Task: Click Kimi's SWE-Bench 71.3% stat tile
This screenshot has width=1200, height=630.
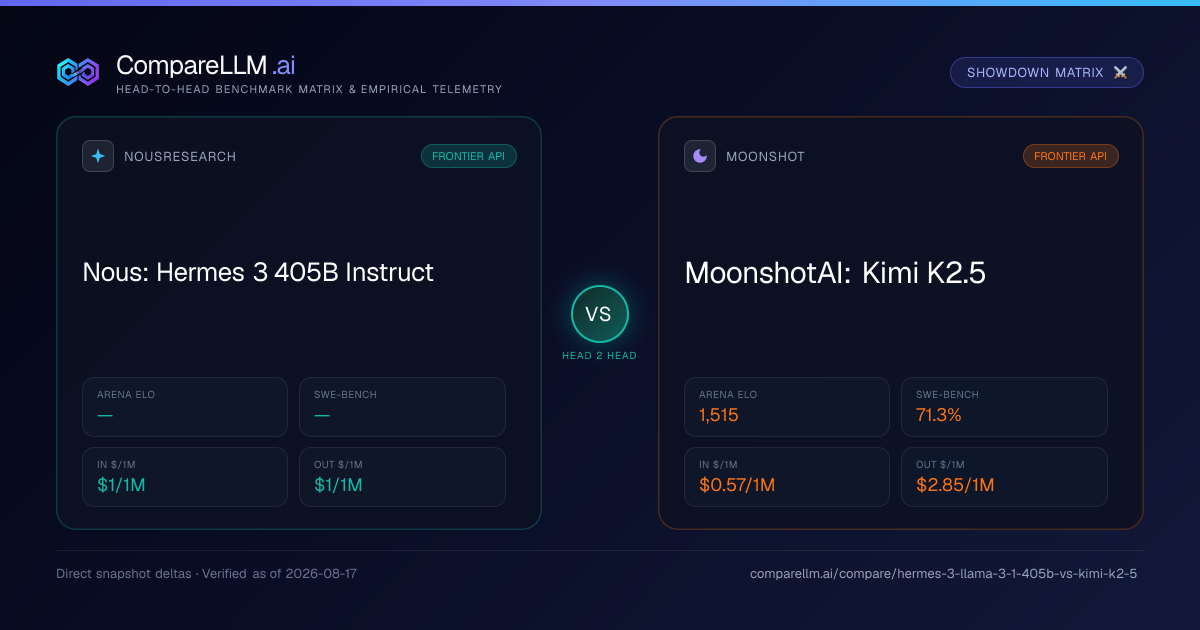Action: tap(1004, 407)
